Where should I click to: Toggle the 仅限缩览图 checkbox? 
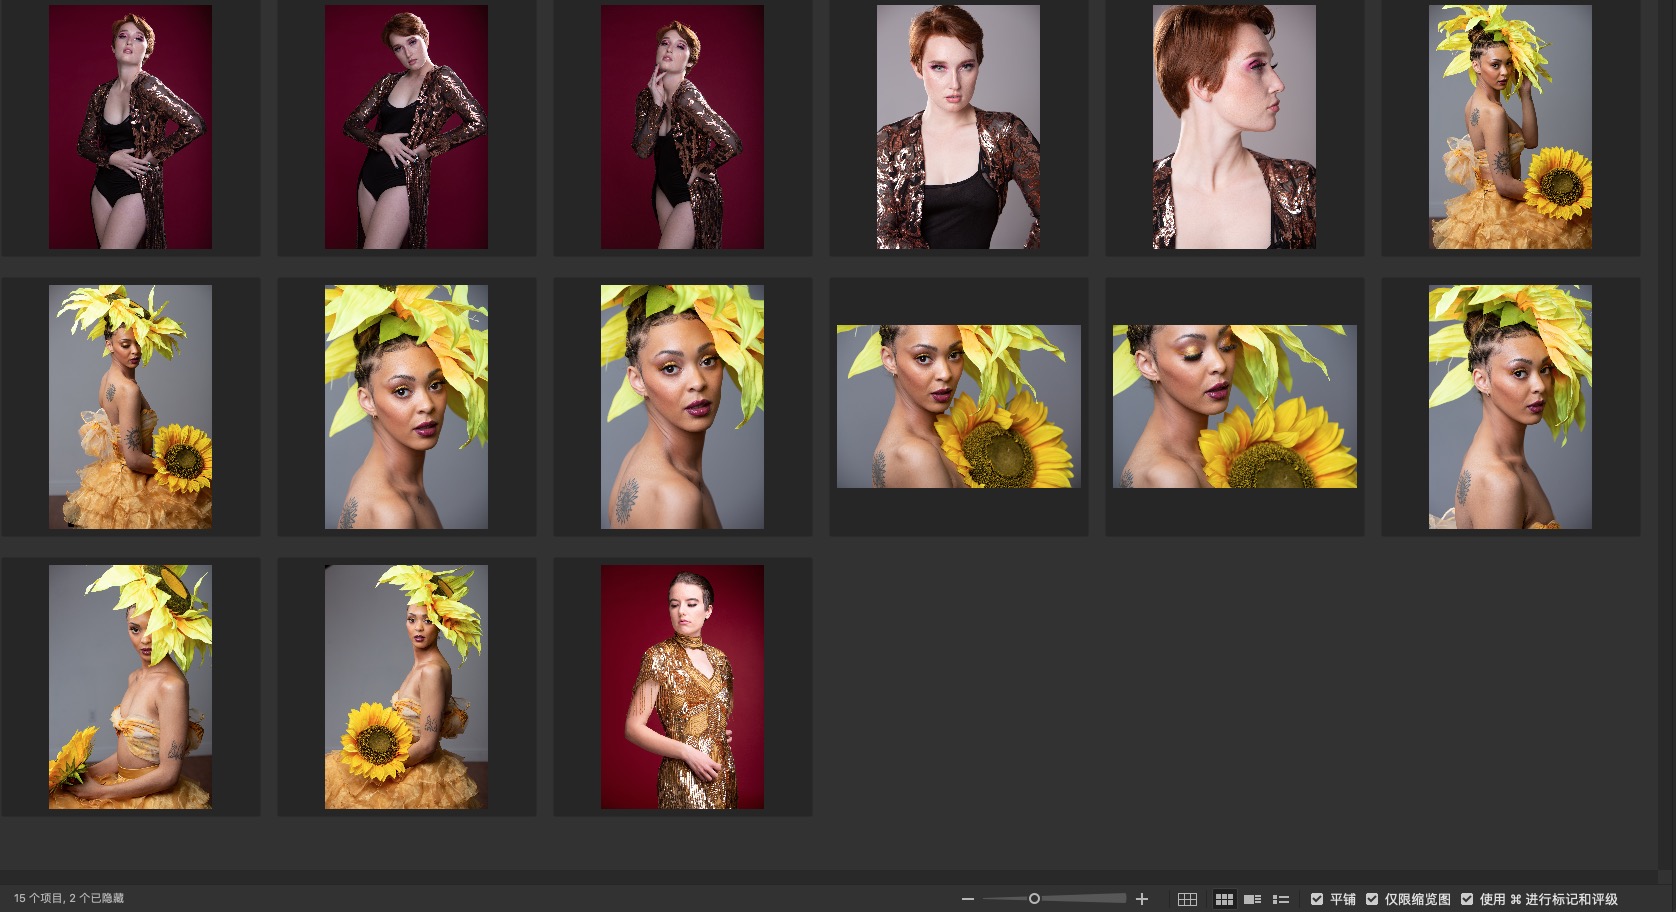coord(1372,899)
